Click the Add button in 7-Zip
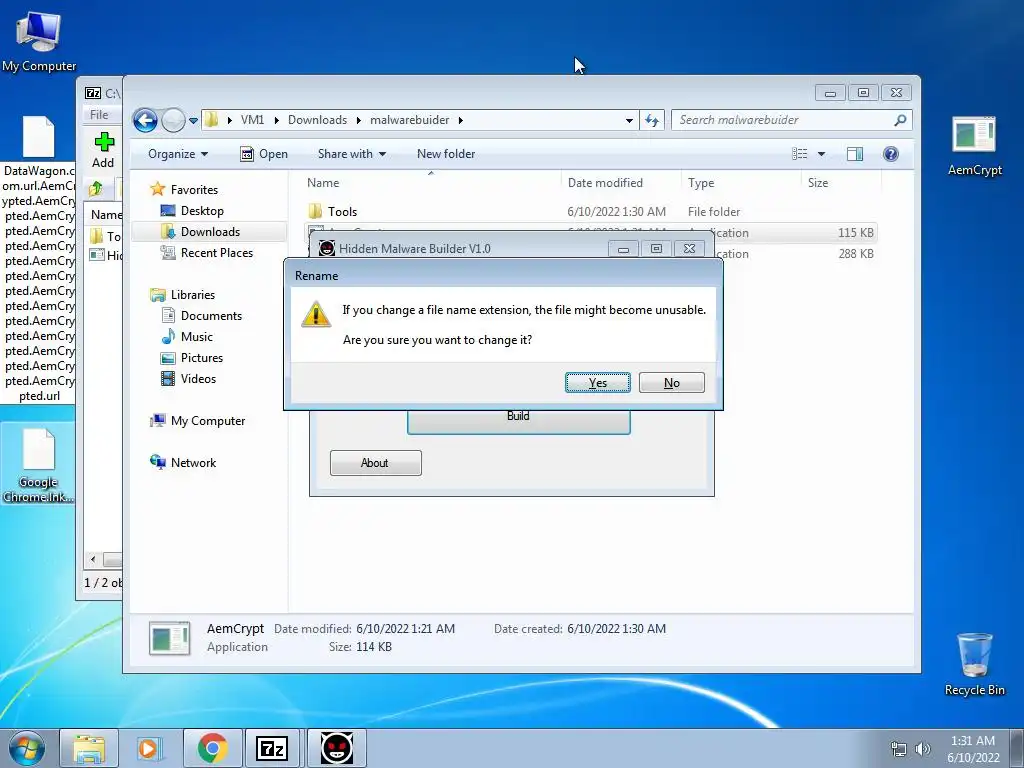Viewport: 1024px width, 768px height. 103,151
